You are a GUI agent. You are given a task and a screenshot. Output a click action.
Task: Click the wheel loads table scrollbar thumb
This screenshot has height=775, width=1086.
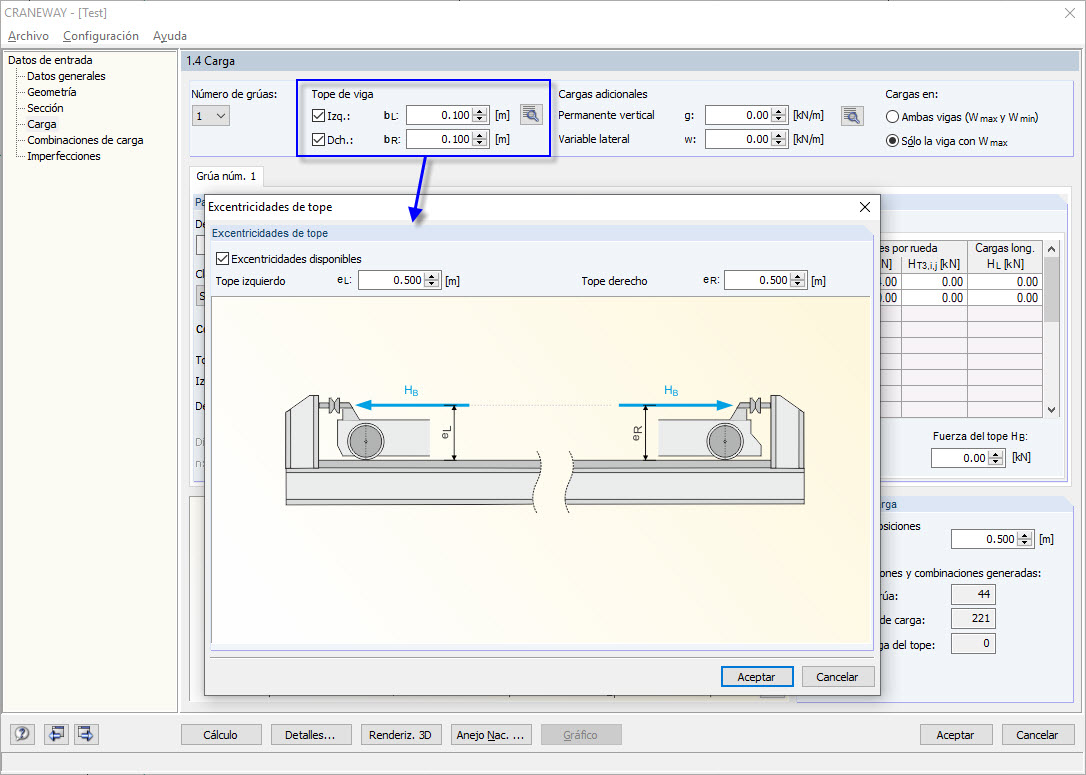click(1051, 289)
